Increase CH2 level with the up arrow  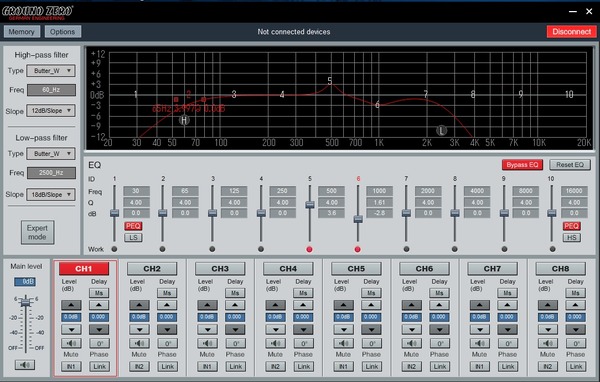point(139,305)
